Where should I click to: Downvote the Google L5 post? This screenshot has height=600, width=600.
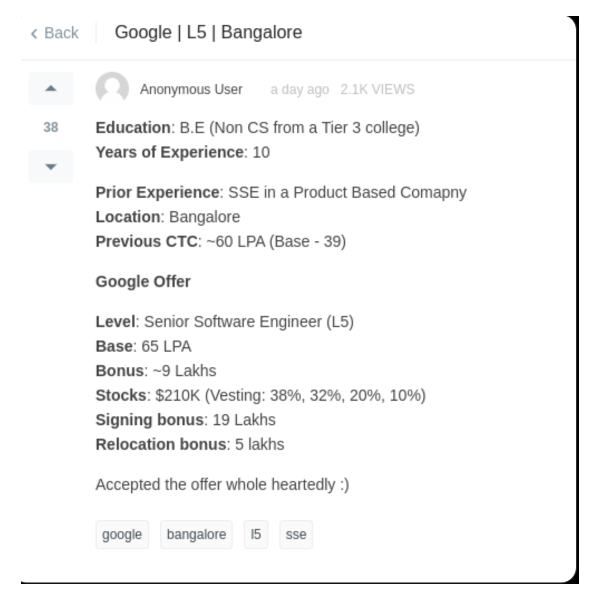click(x=51, y=165)
